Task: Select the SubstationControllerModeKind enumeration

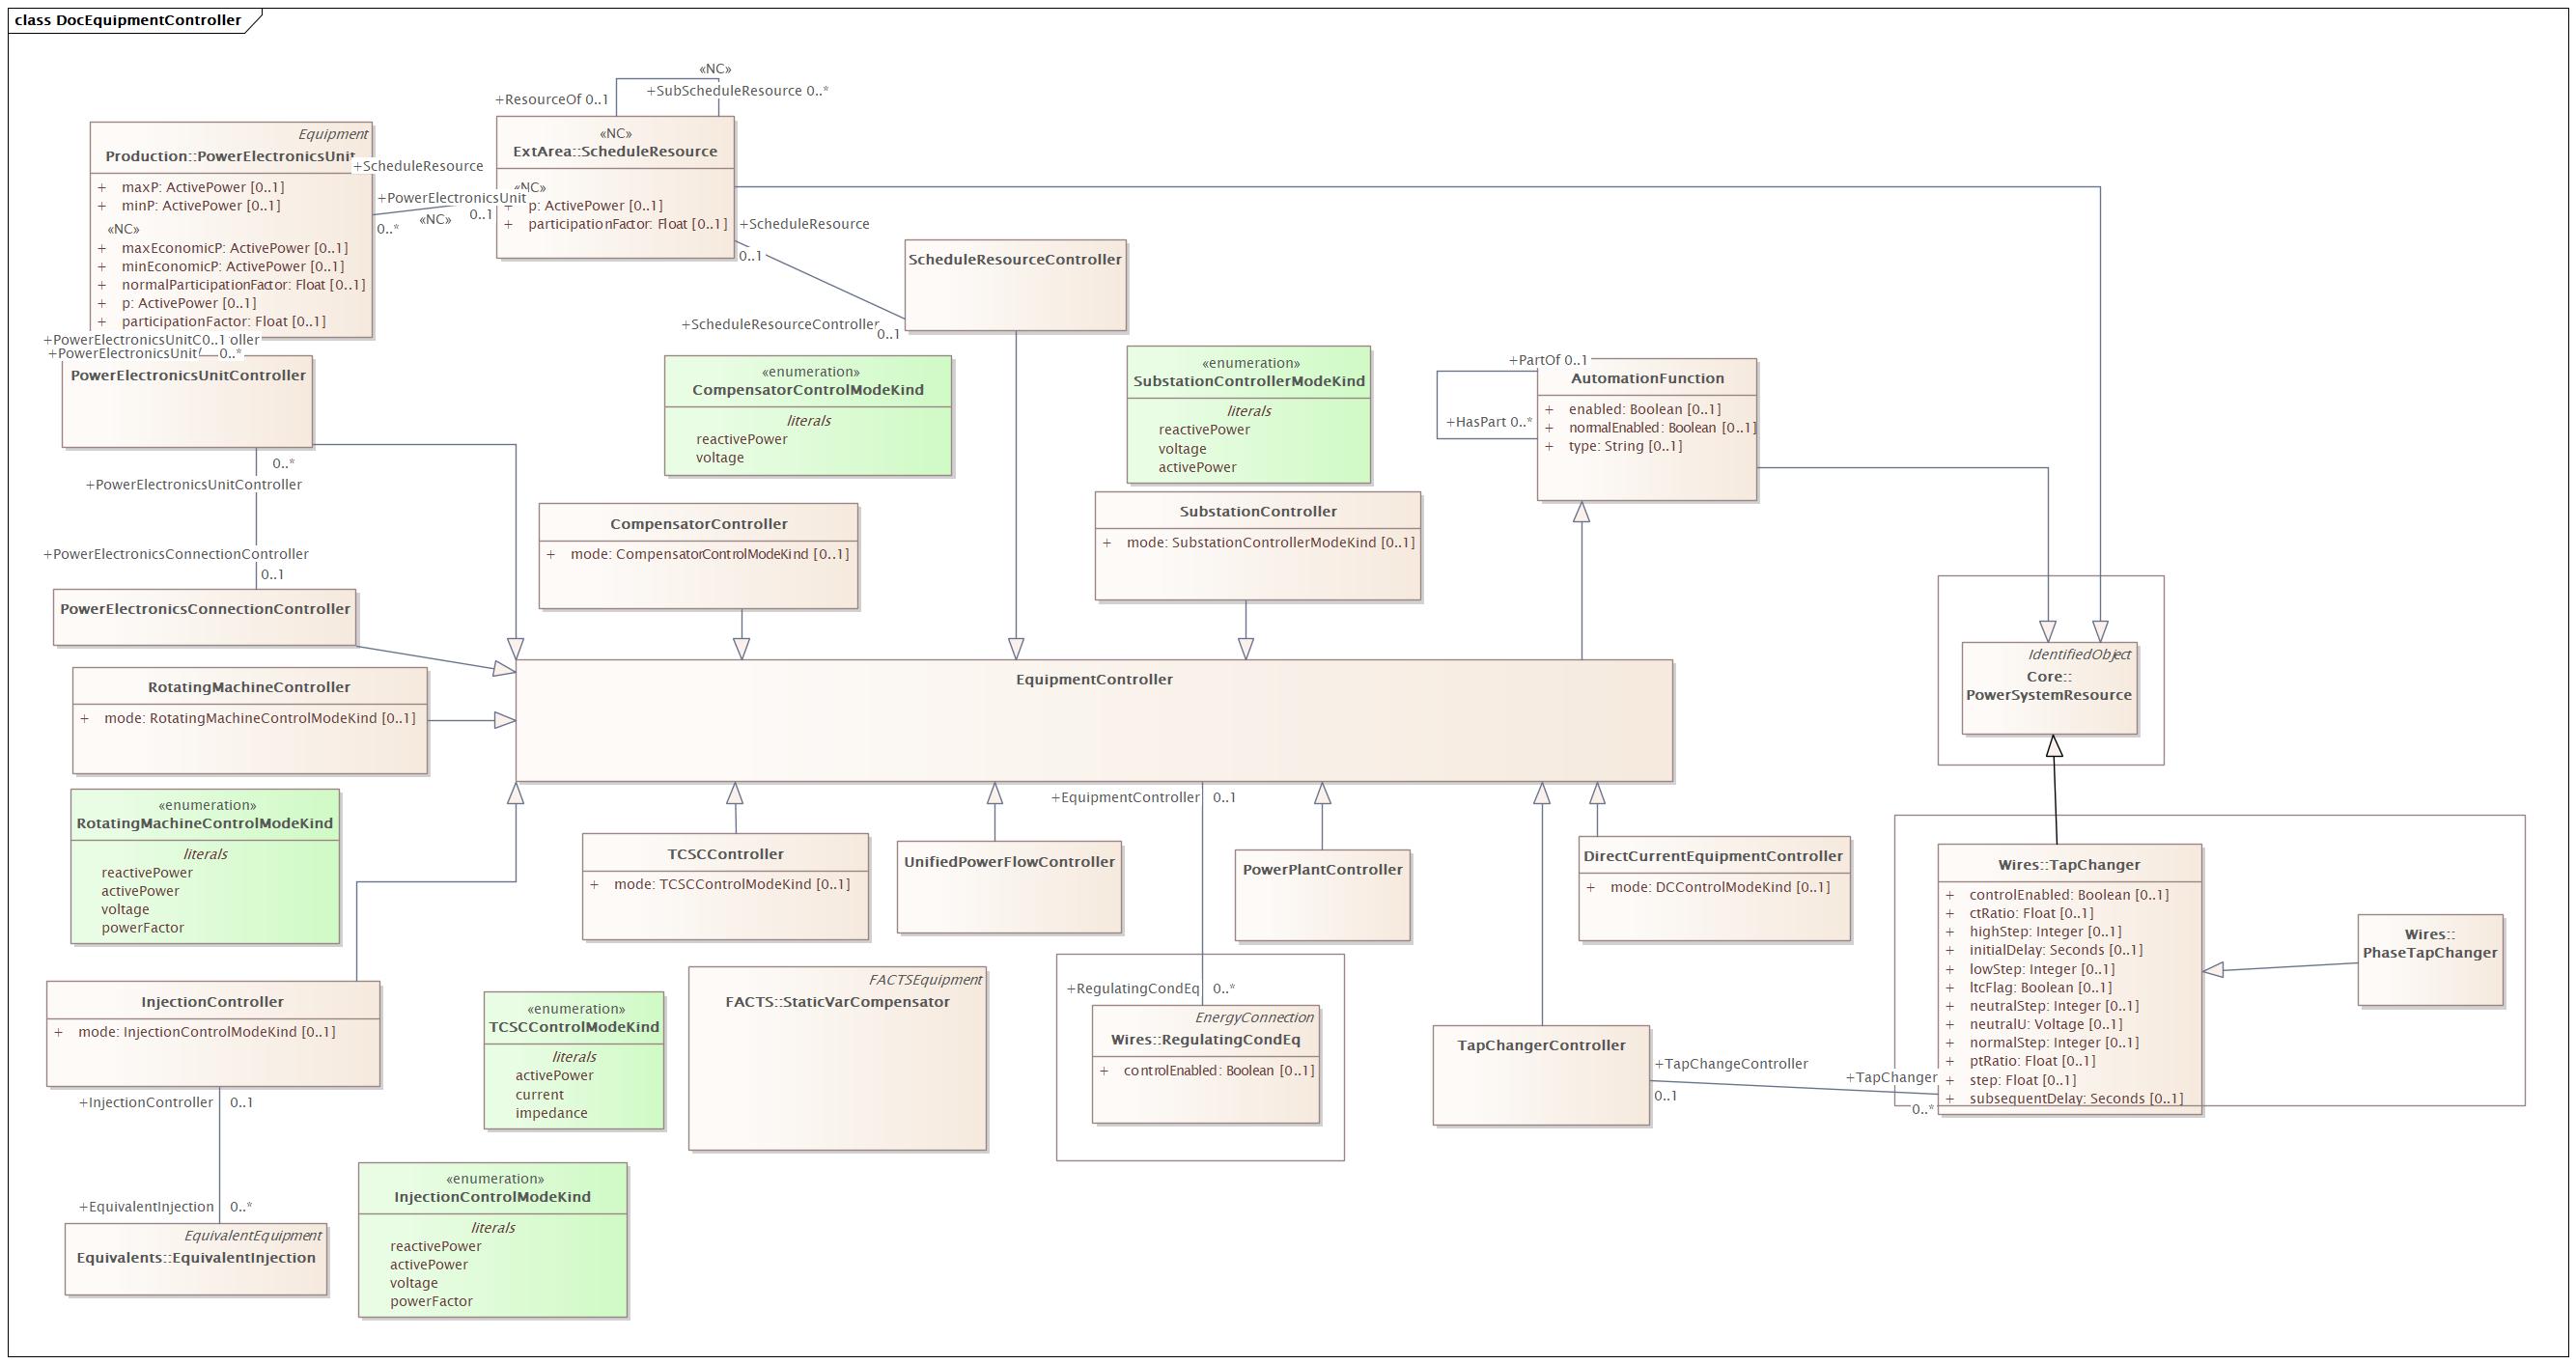Action: 1250,380
